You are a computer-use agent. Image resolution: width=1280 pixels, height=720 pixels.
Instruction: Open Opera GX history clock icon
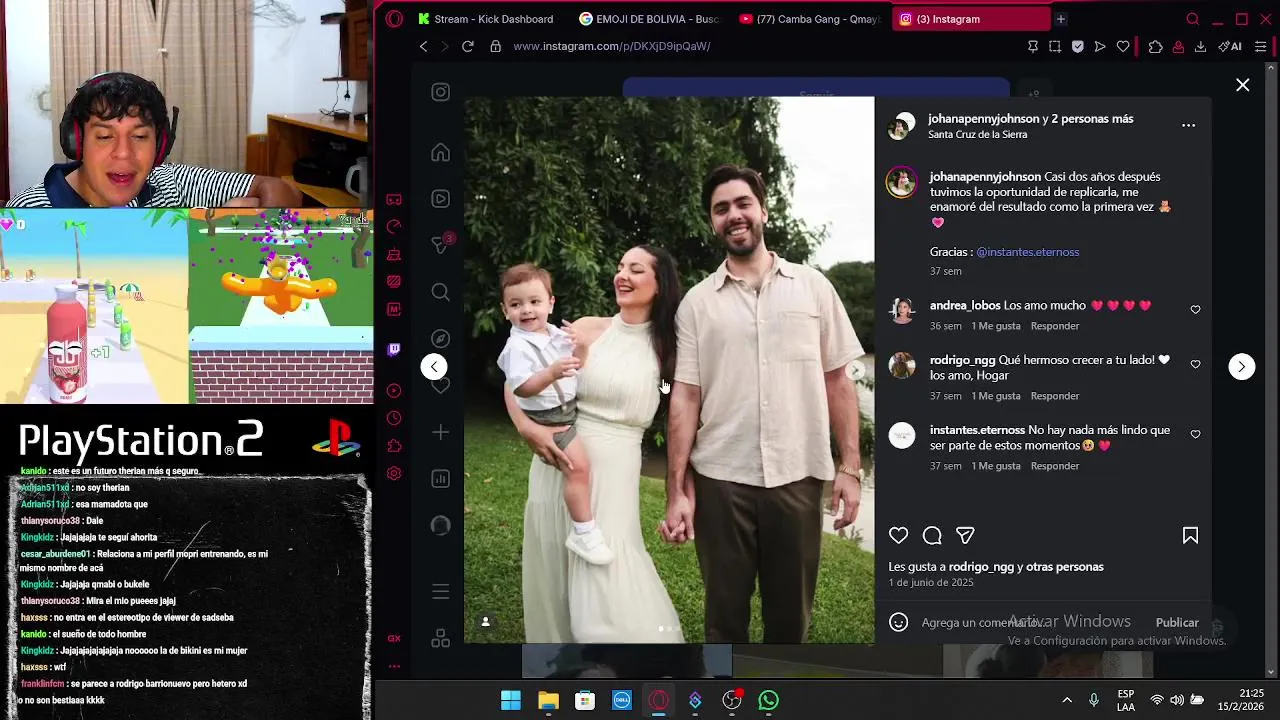click(394, 418)
